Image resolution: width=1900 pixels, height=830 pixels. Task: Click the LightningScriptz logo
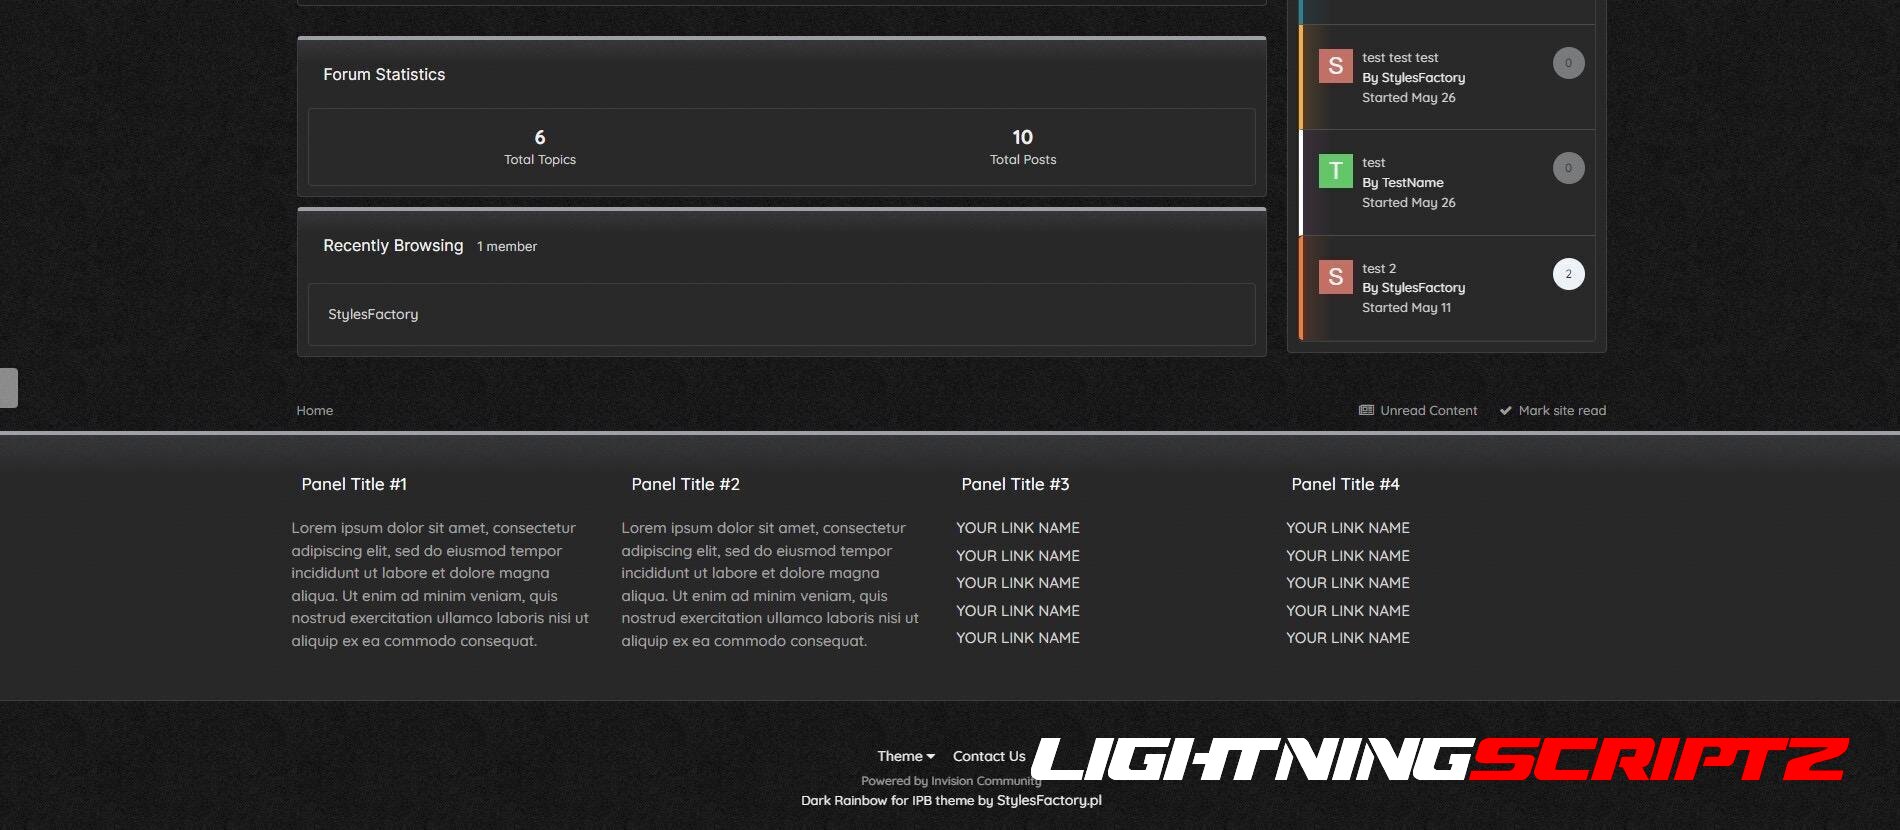[1440, 760]
